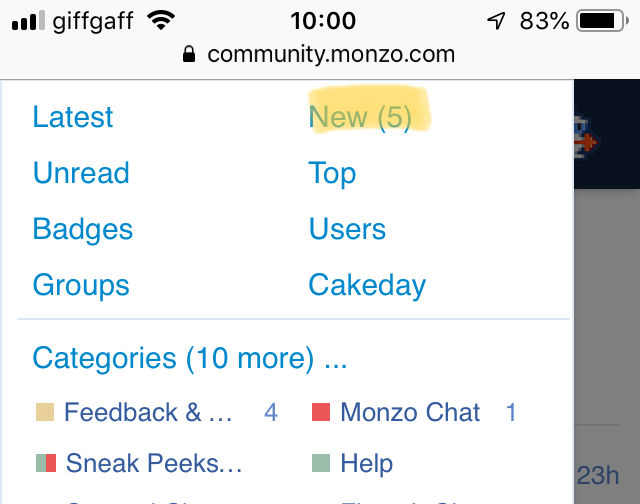640x504 pixels.
Task: Select the Monzo Chat category
Action: point(410,412)
